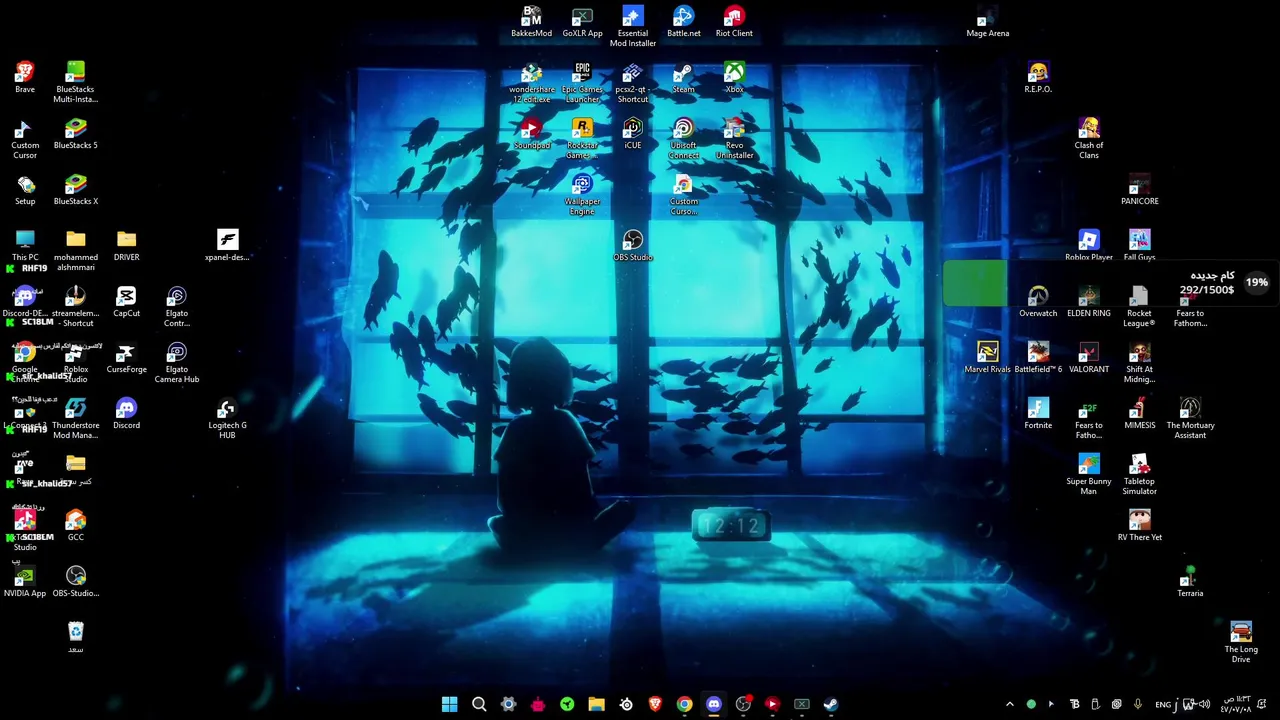
Task: Select the Logitech G HUB icon
Action: tap(227, 419)
